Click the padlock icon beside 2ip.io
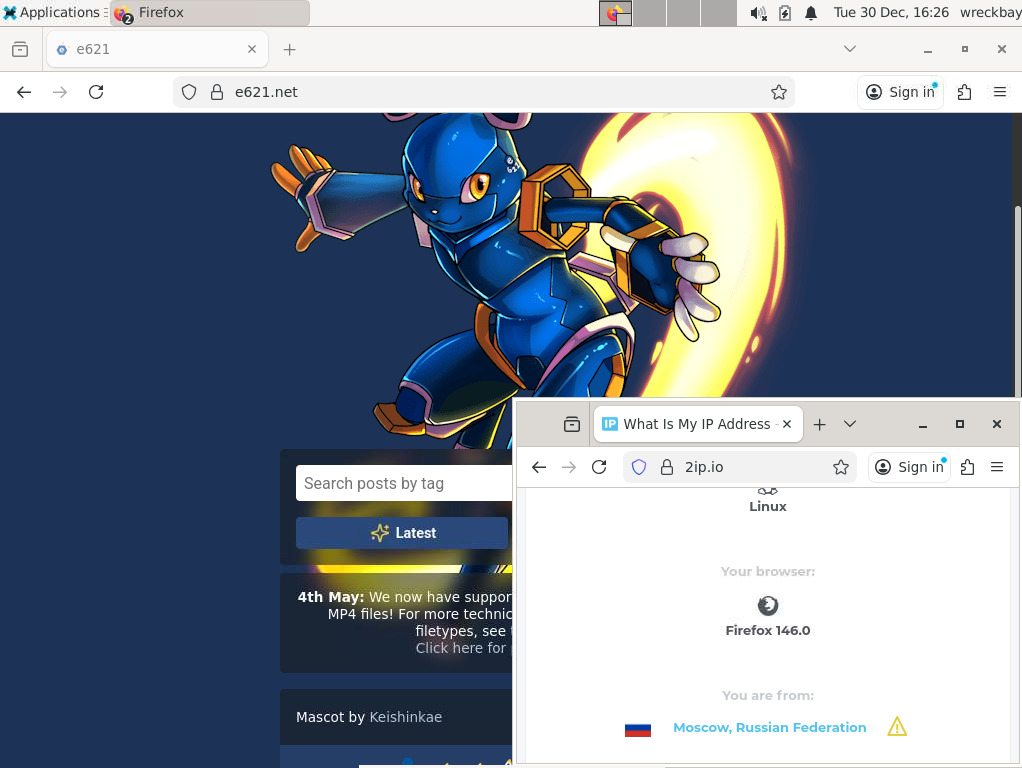This screenshot has height=768, width=1022. [667, 467]
